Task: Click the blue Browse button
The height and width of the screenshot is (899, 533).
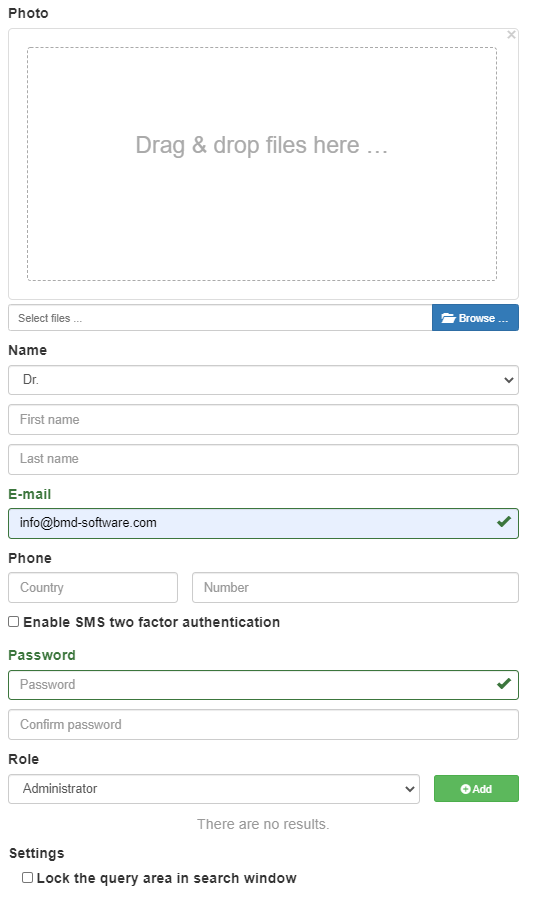Action: point(475,318)
